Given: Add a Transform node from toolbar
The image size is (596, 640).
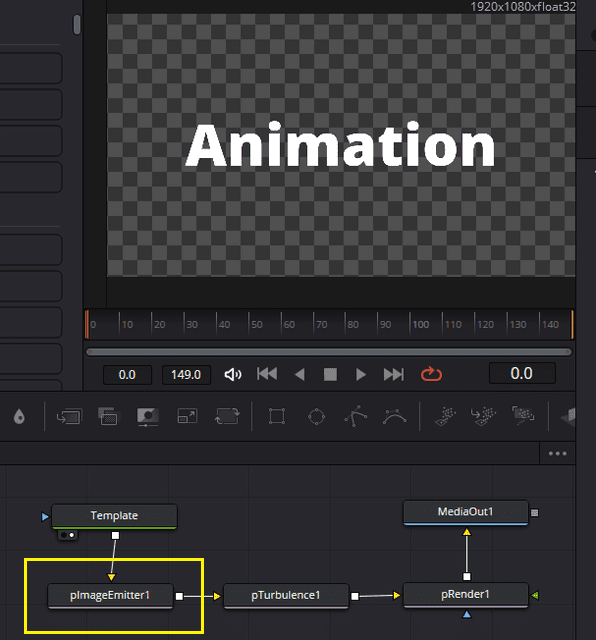Looking at the screenshot, I should tap(227, 416).
